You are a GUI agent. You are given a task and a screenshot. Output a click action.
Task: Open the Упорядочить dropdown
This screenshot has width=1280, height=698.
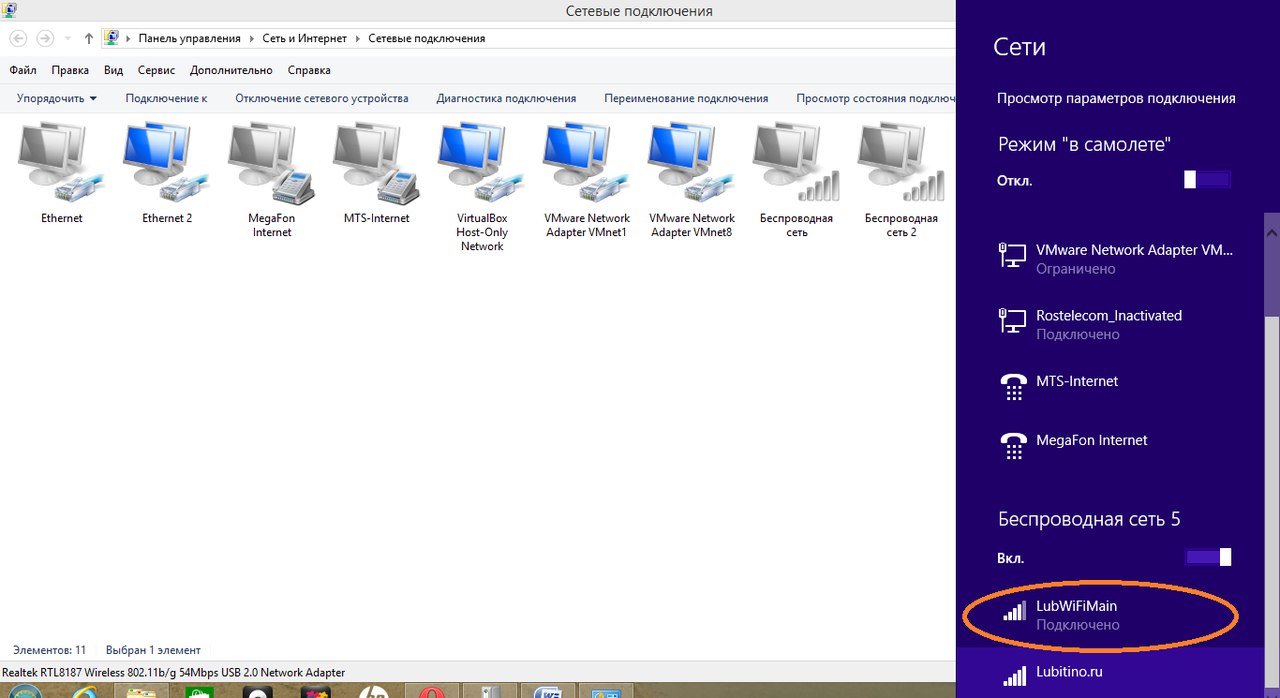coord(57,98)
